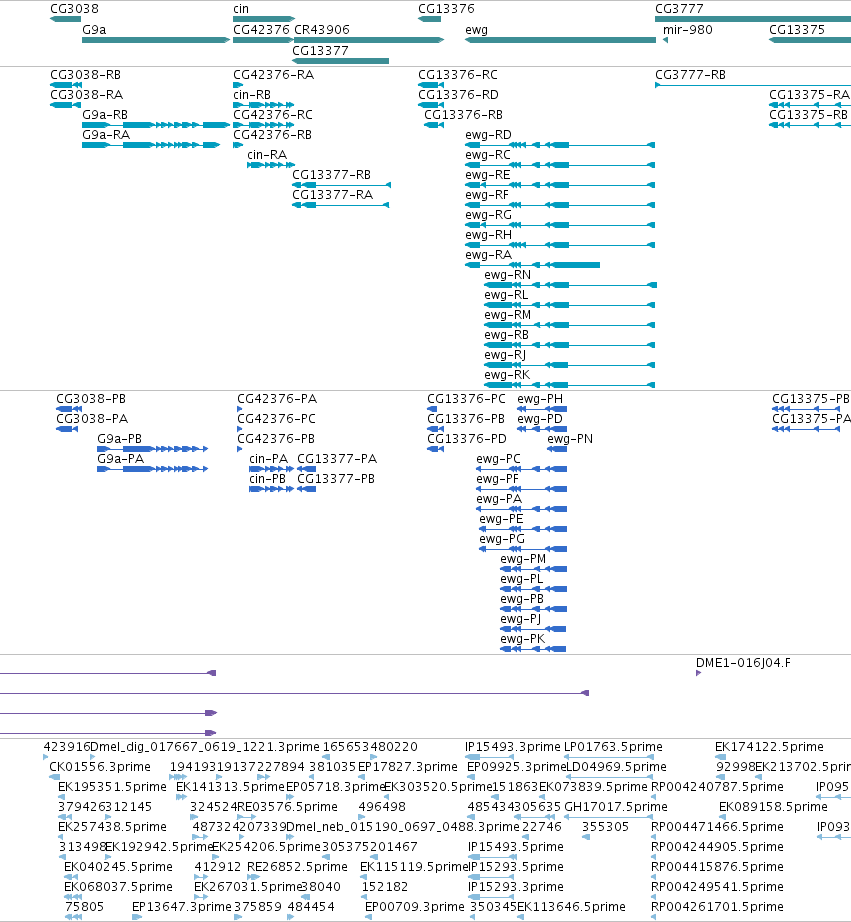Click protein G9a-PA
Image resolution: width=851 pixels, height=922 pixels.
(x=152, y=469)
